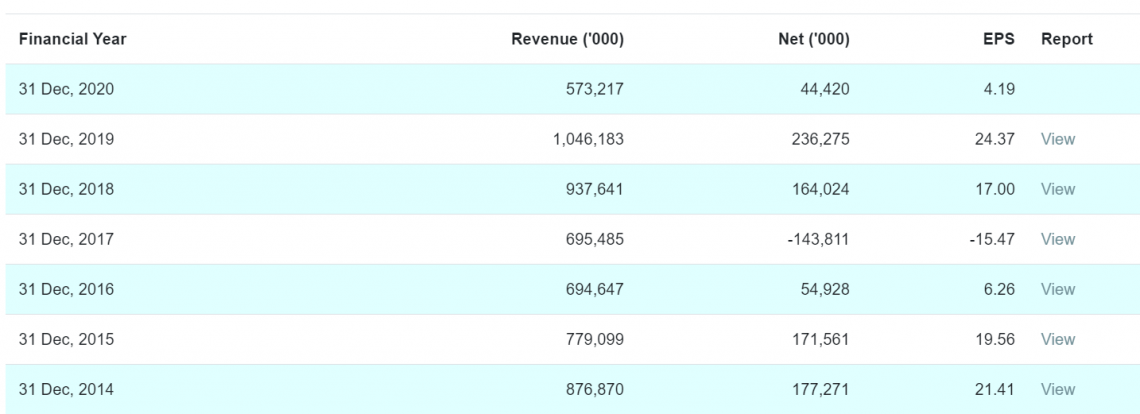Screen dimensions: 1140x414
Task: Select the EPS value 21.41
Action: (996, 389)
